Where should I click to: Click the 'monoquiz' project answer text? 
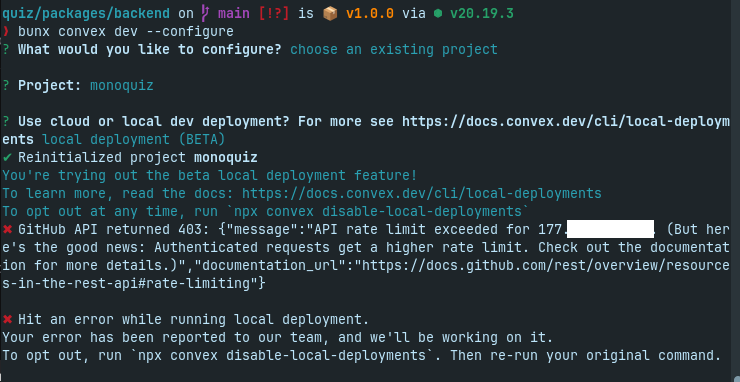tap(122, 86)
